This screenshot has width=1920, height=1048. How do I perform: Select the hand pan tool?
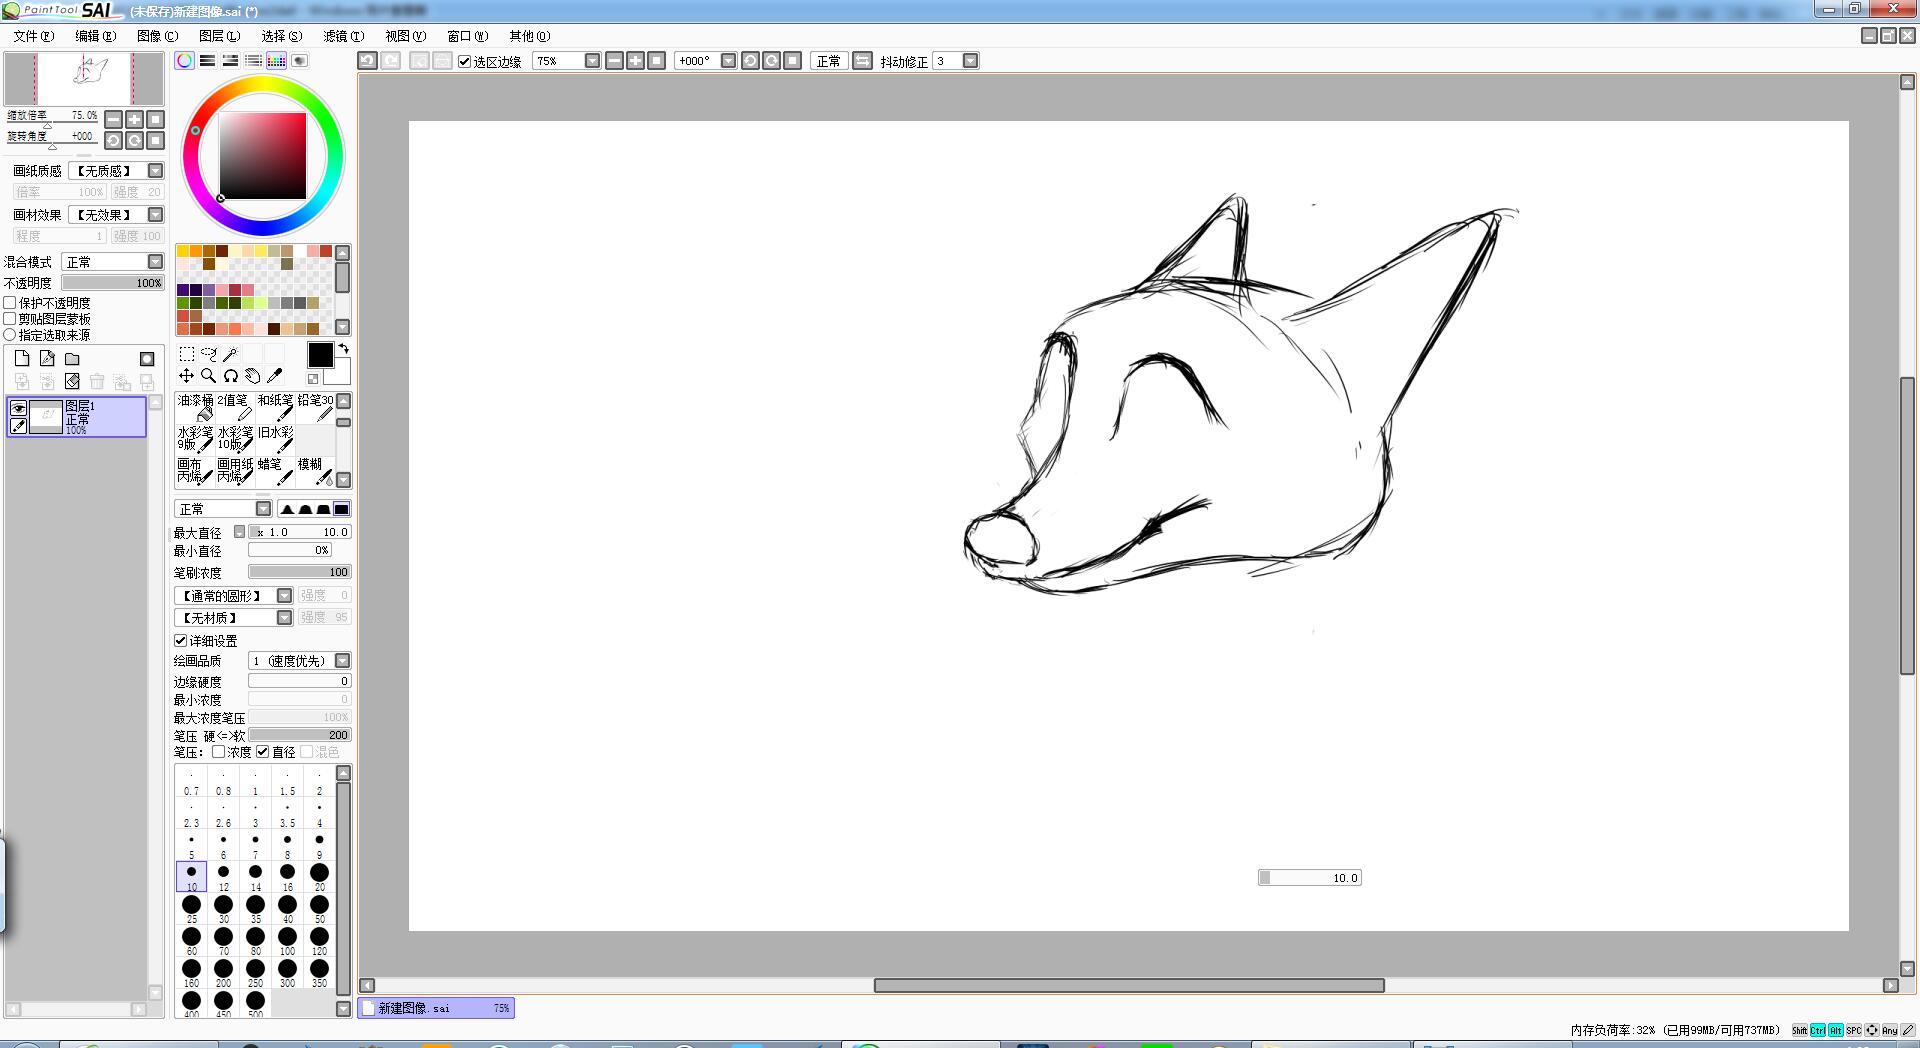(253, 376)
